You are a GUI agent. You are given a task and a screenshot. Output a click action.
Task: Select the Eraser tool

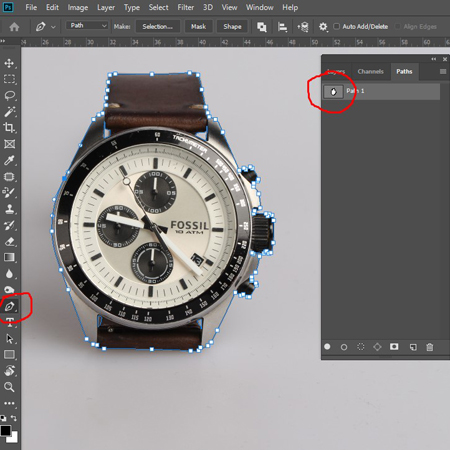(x=9, y=241)
